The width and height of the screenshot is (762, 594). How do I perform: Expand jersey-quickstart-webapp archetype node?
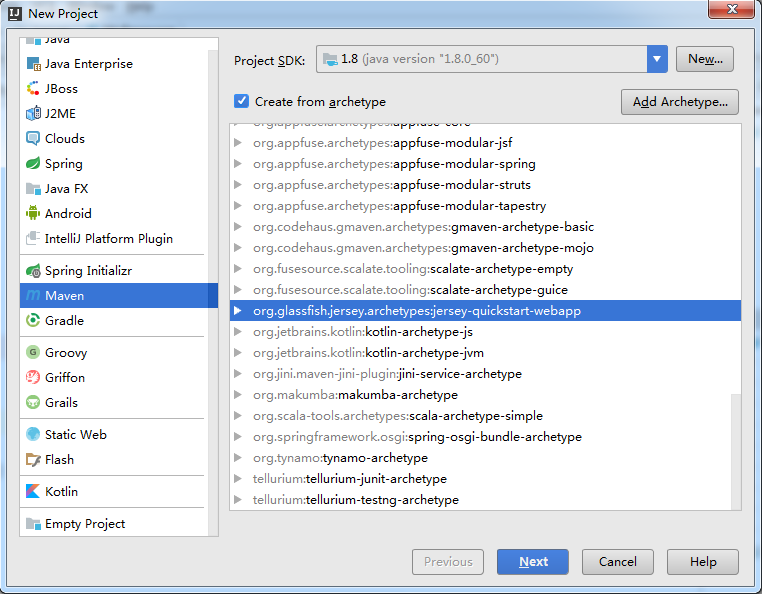point(238,310)
